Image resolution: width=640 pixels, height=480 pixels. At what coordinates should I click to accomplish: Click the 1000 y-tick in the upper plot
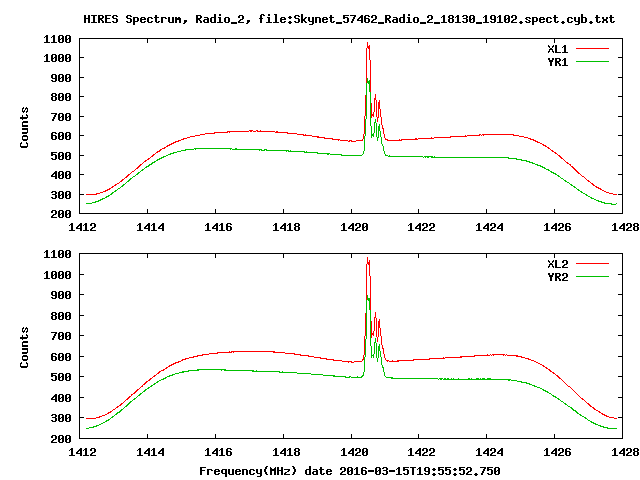57,58
